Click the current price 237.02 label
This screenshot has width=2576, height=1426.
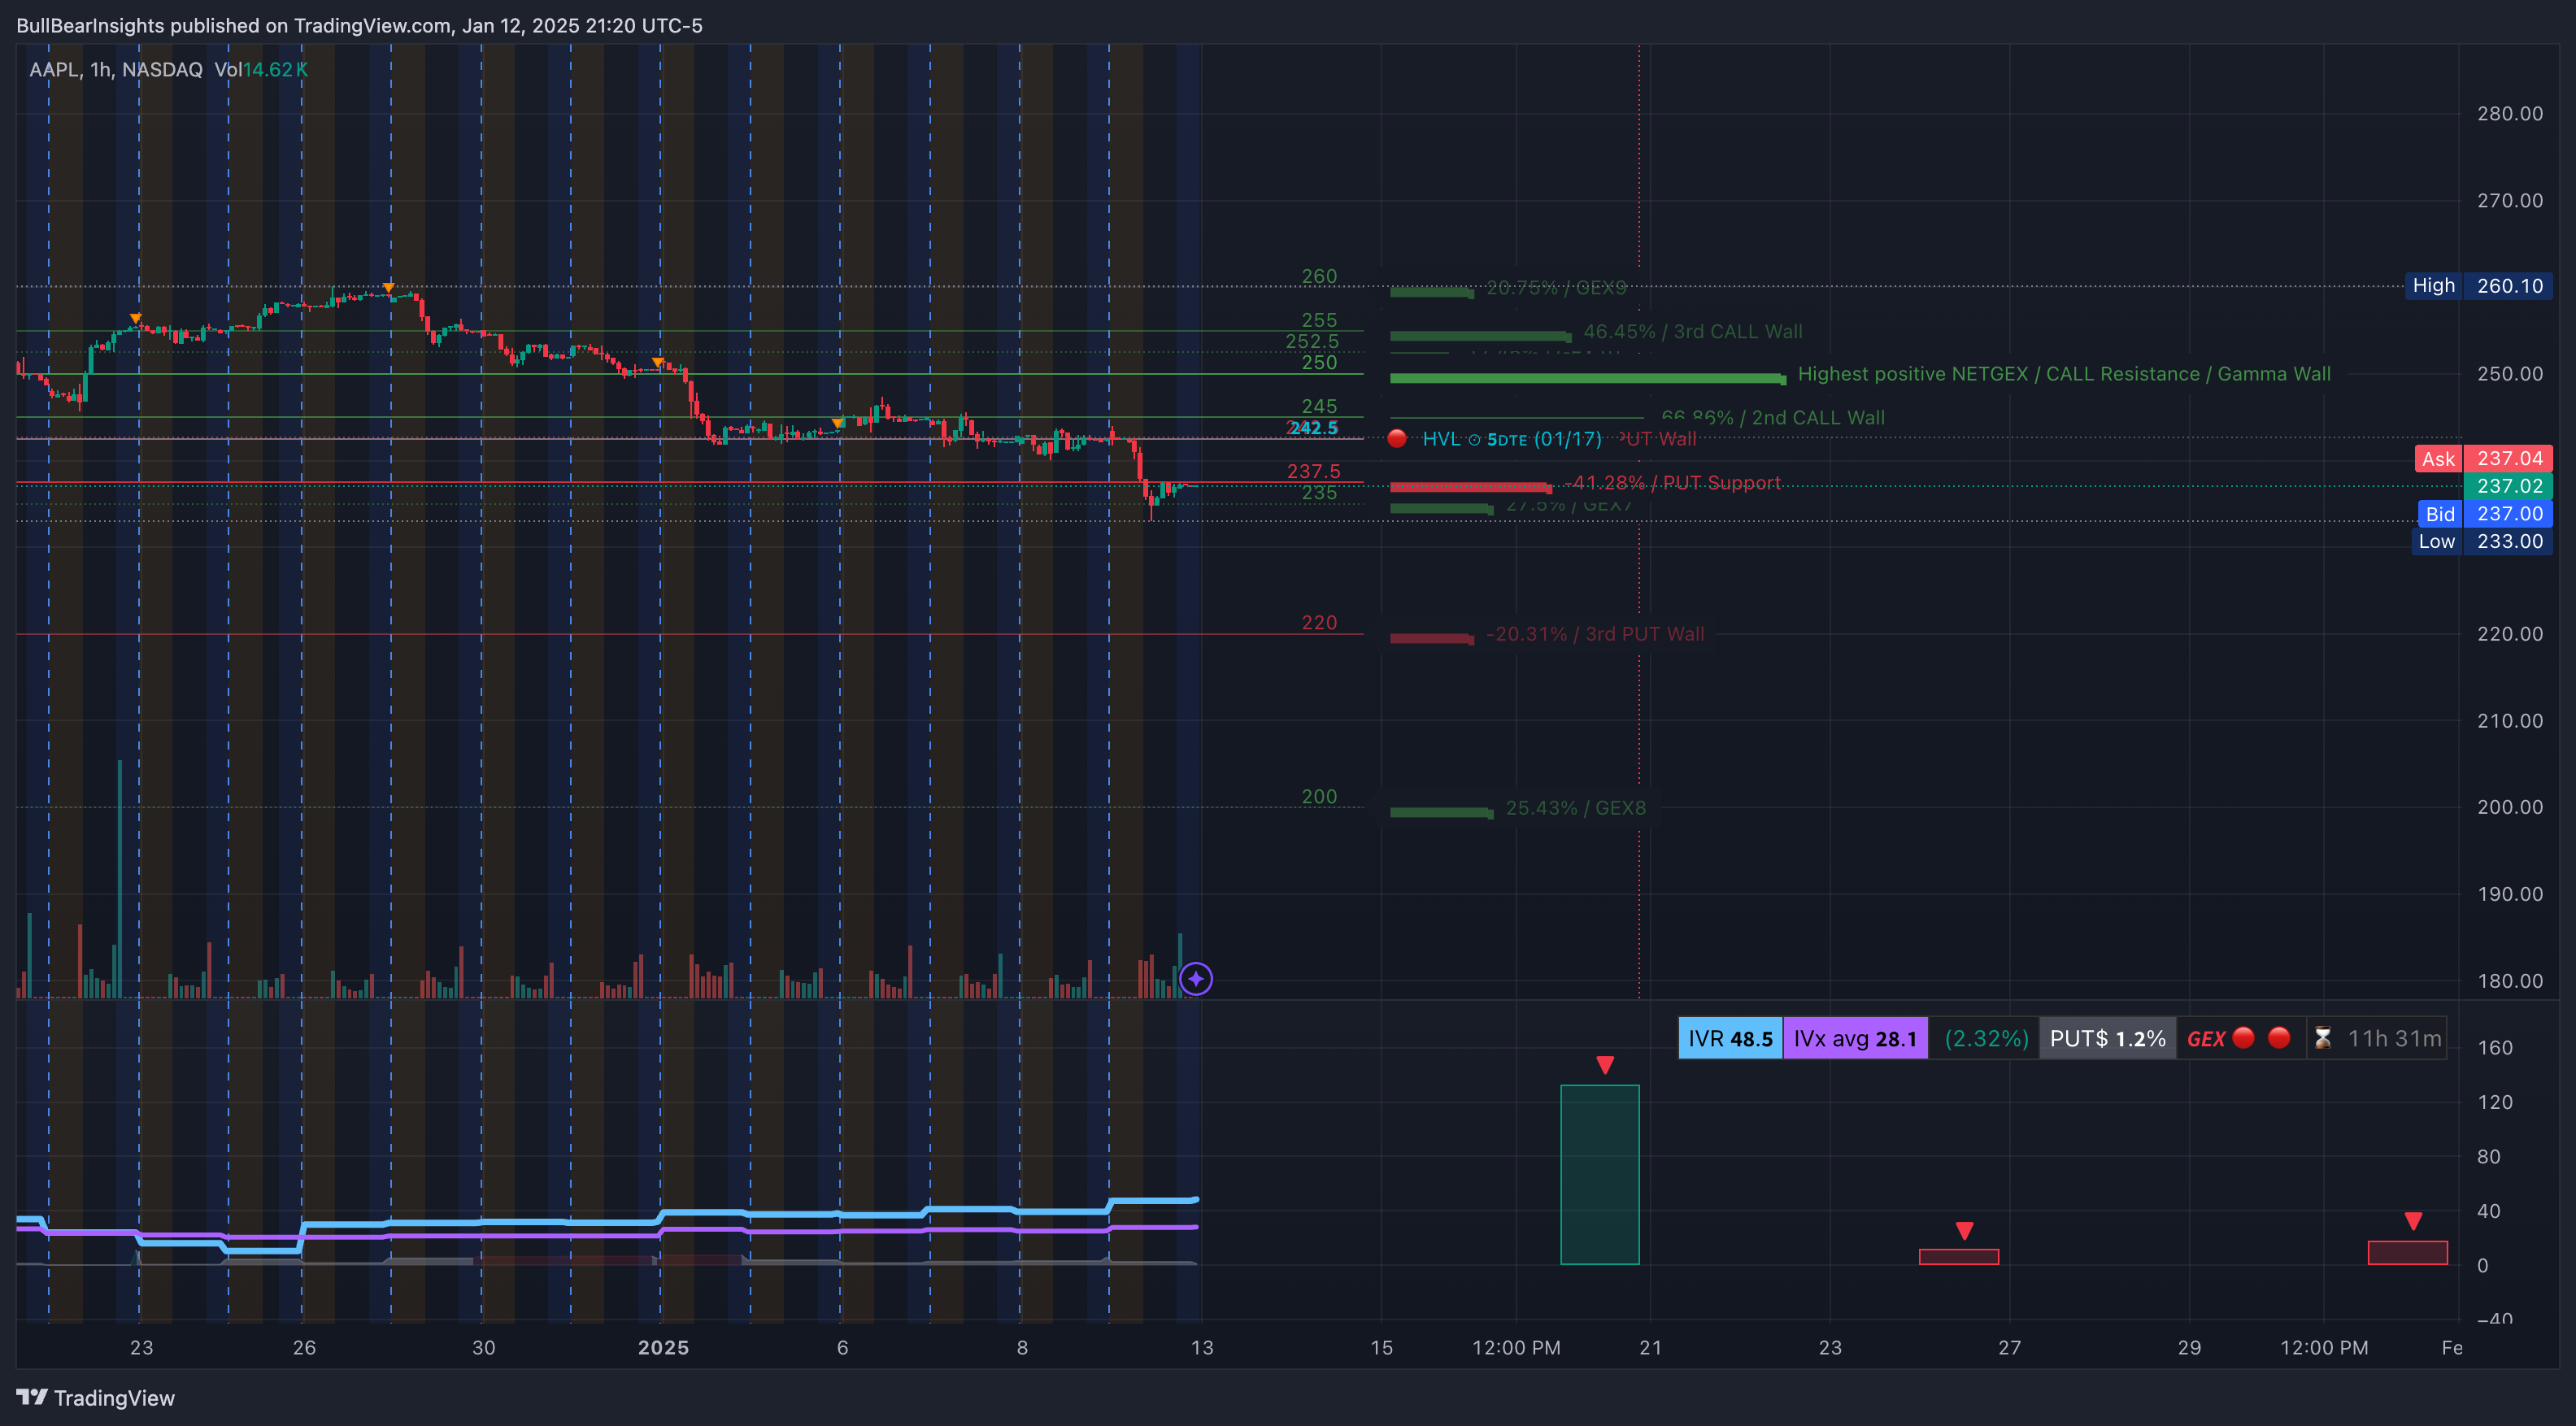(2508, 486)
